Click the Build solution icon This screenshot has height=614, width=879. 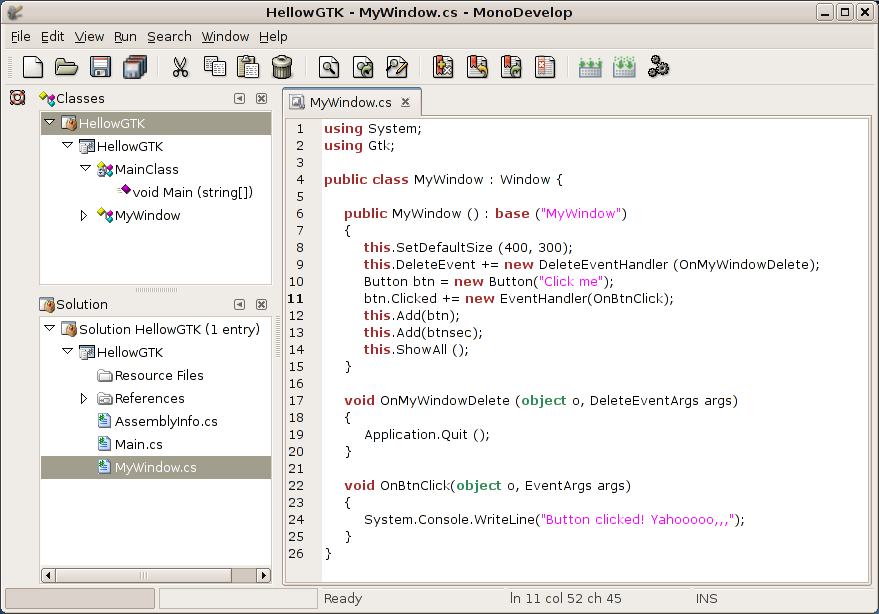tap(590, 67)
